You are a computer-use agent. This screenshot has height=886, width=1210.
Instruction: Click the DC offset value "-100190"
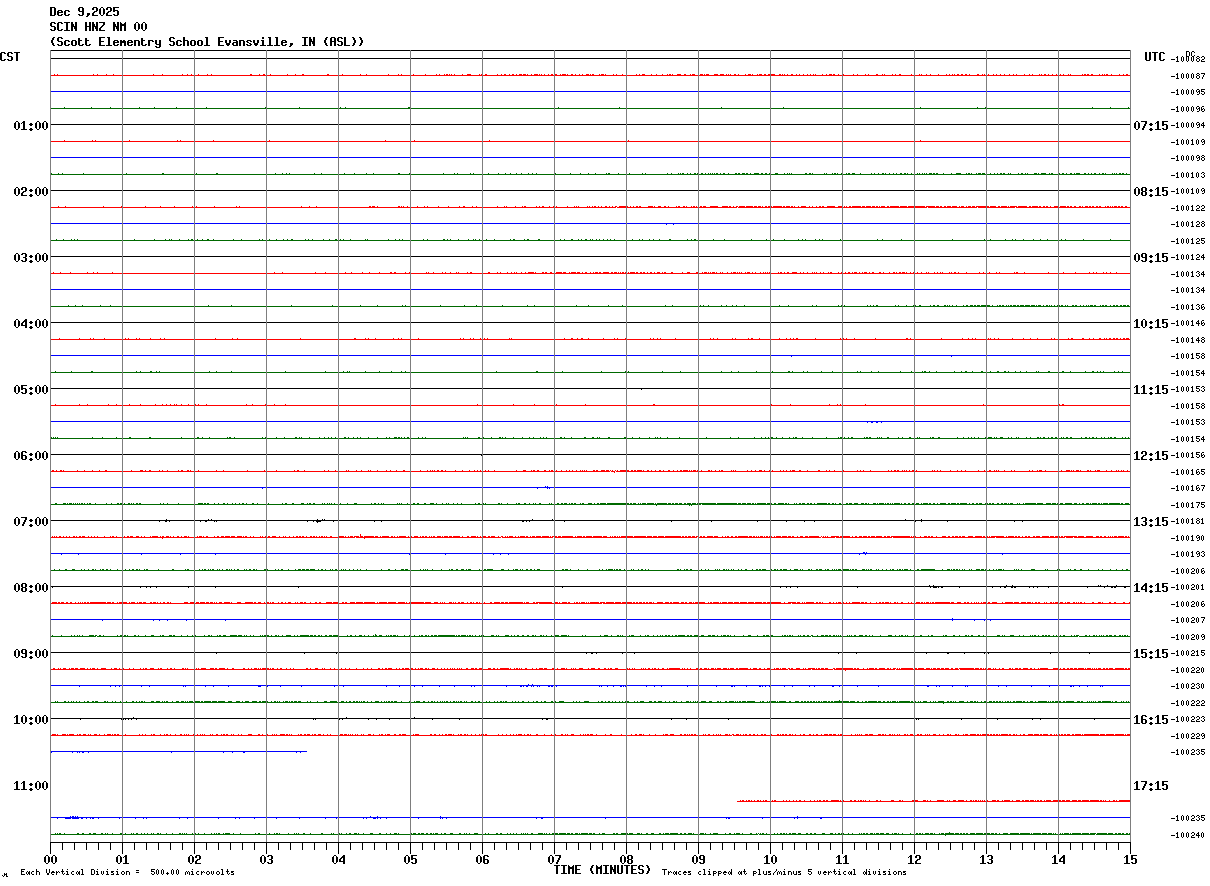[1188, 538]
